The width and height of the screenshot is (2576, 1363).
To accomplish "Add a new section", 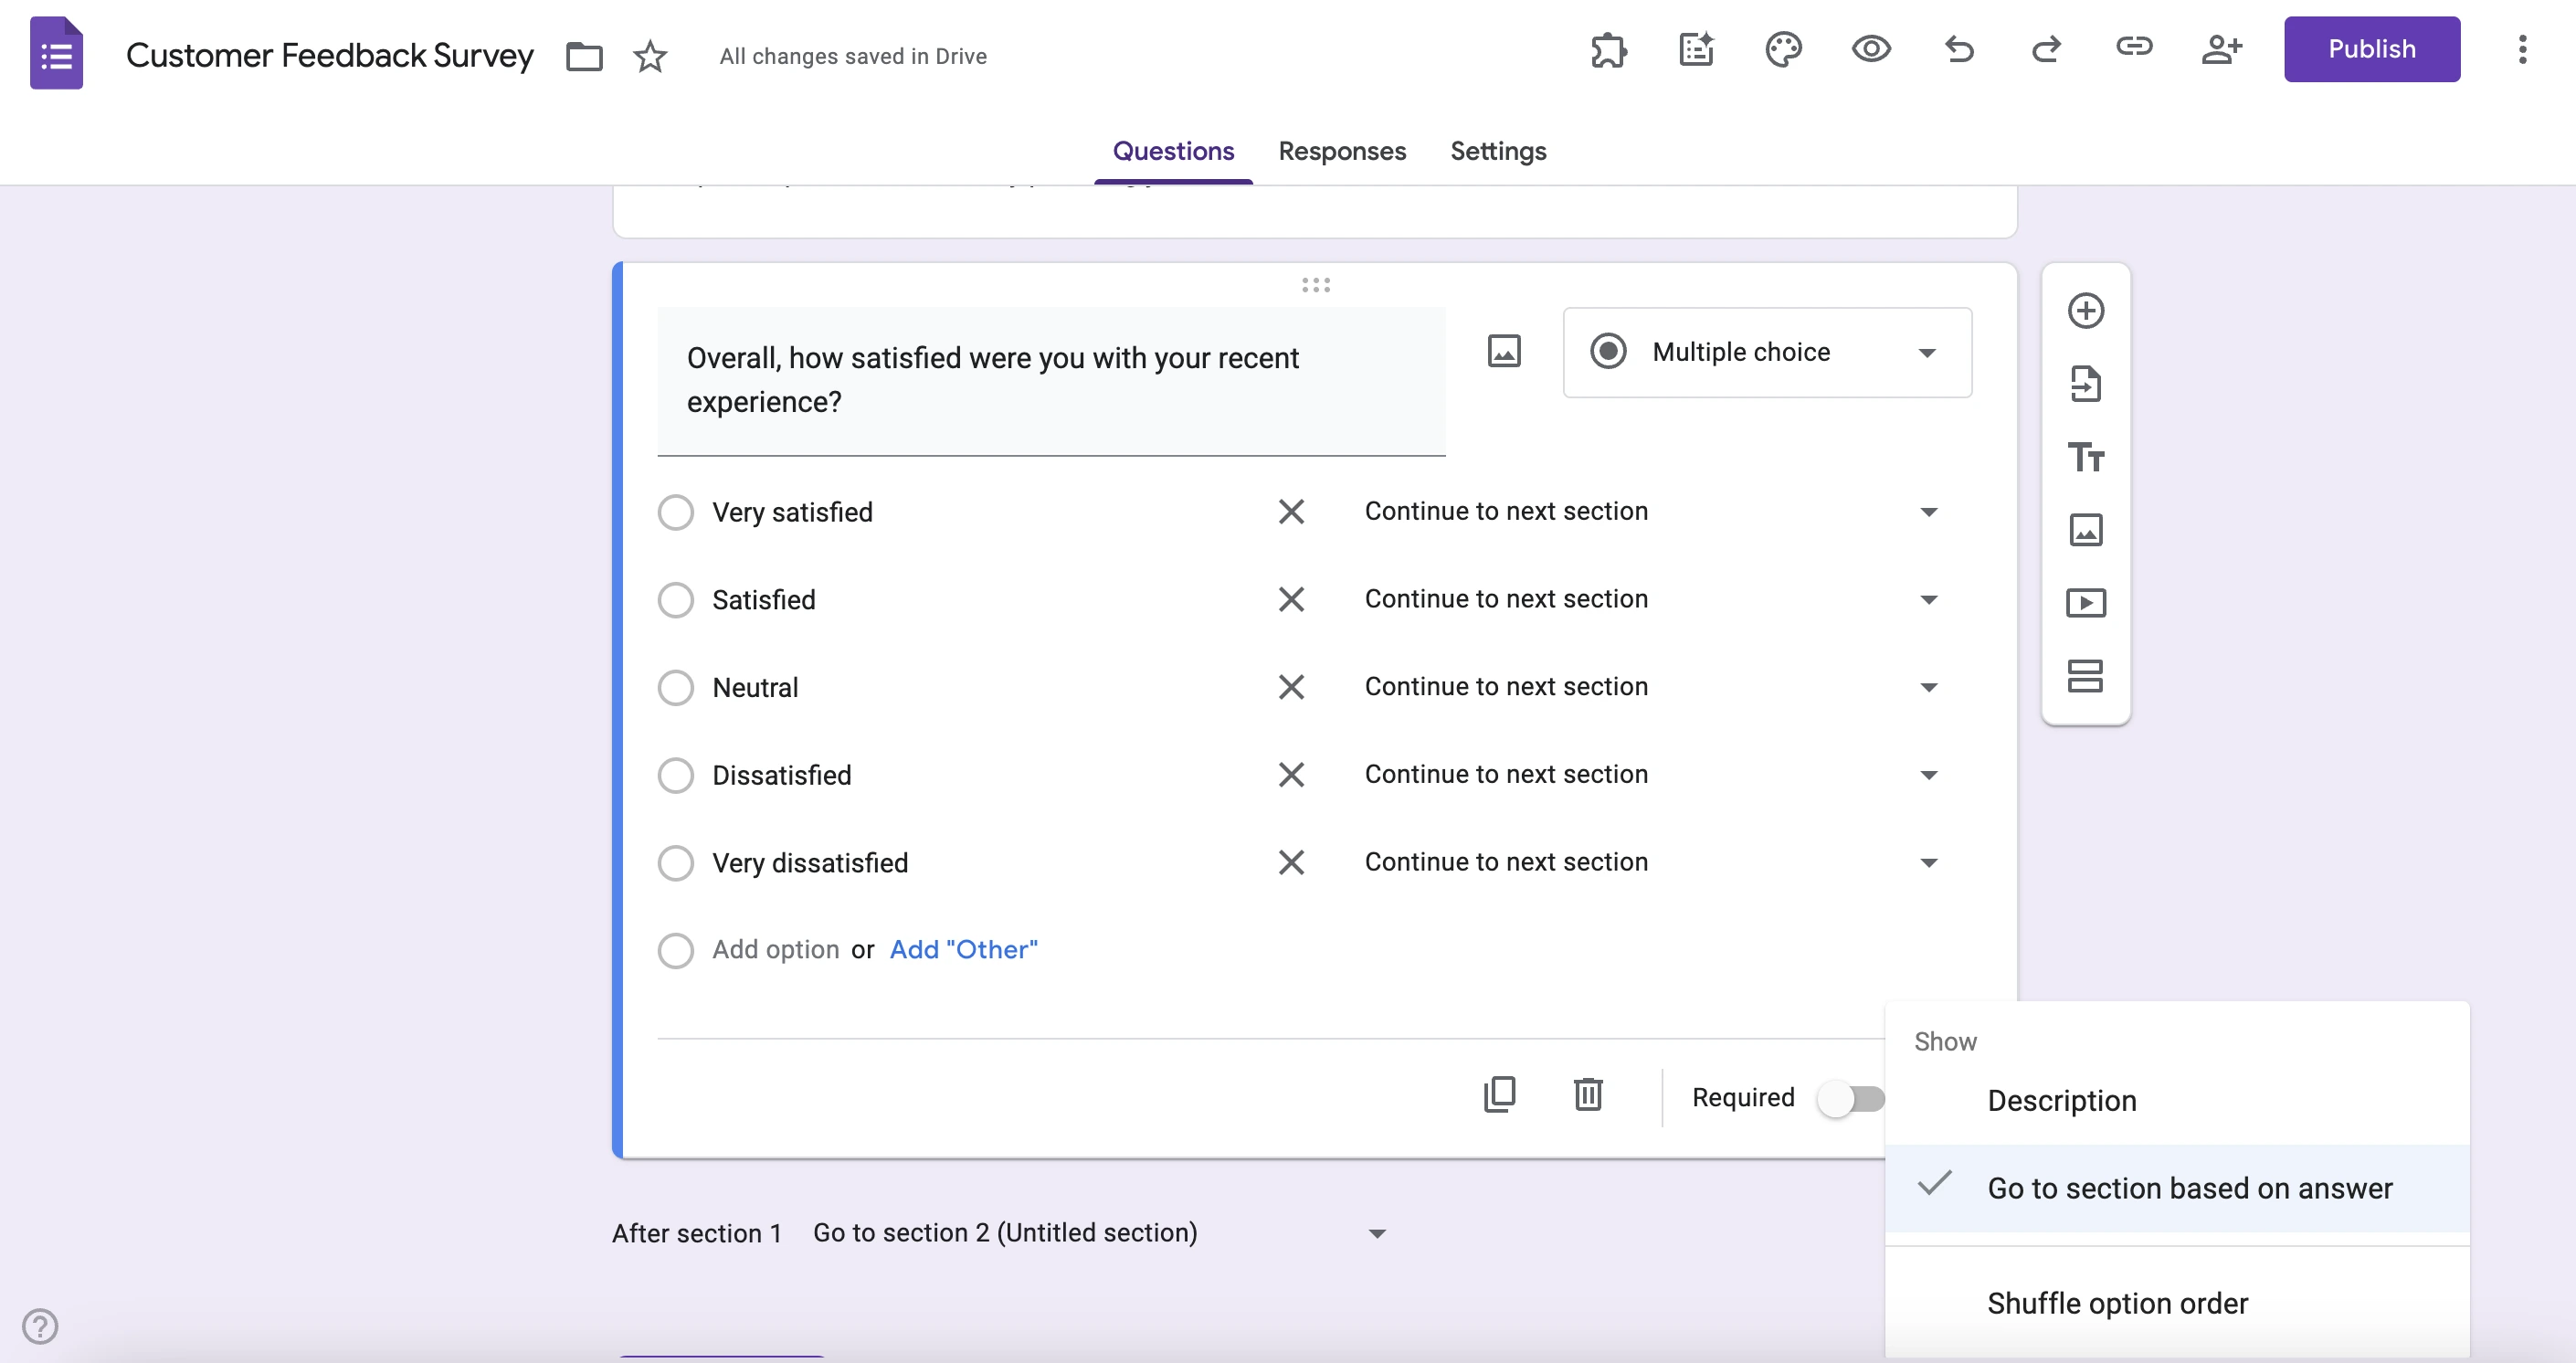I will point(2086,676).
